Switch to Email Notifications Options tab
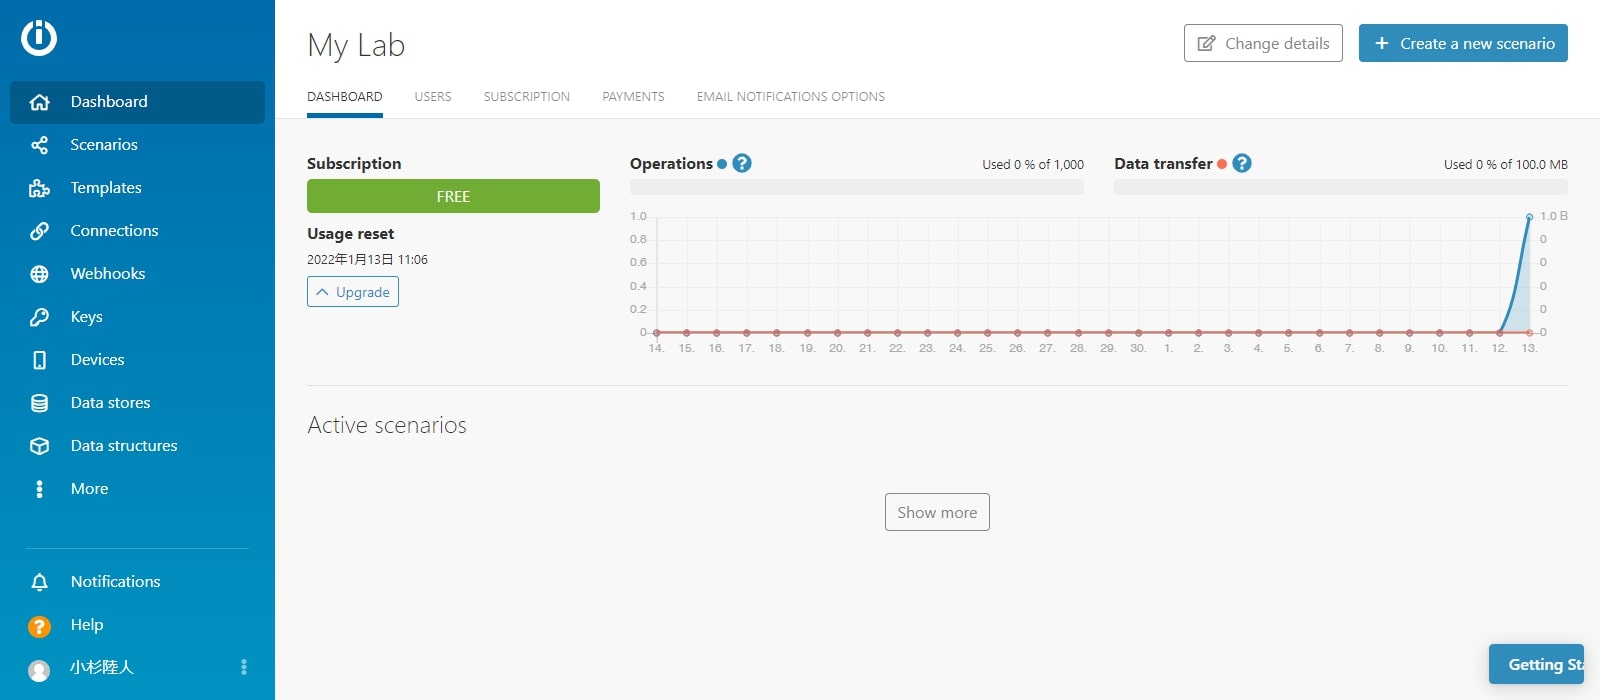The height and width of the screenshot is (700, 1600). 790,97
